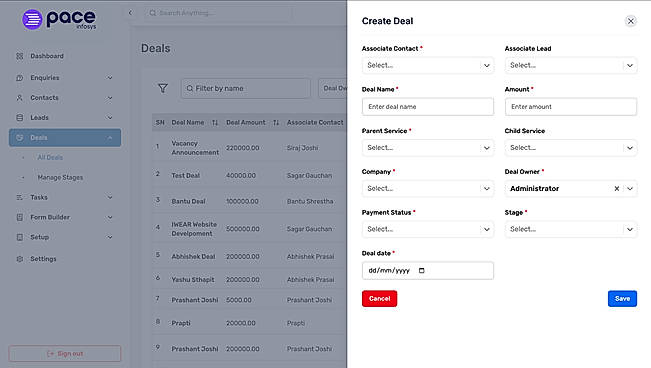Select the Deals sidebar item
The image size is (651, 368).
(x=65, y=137)
